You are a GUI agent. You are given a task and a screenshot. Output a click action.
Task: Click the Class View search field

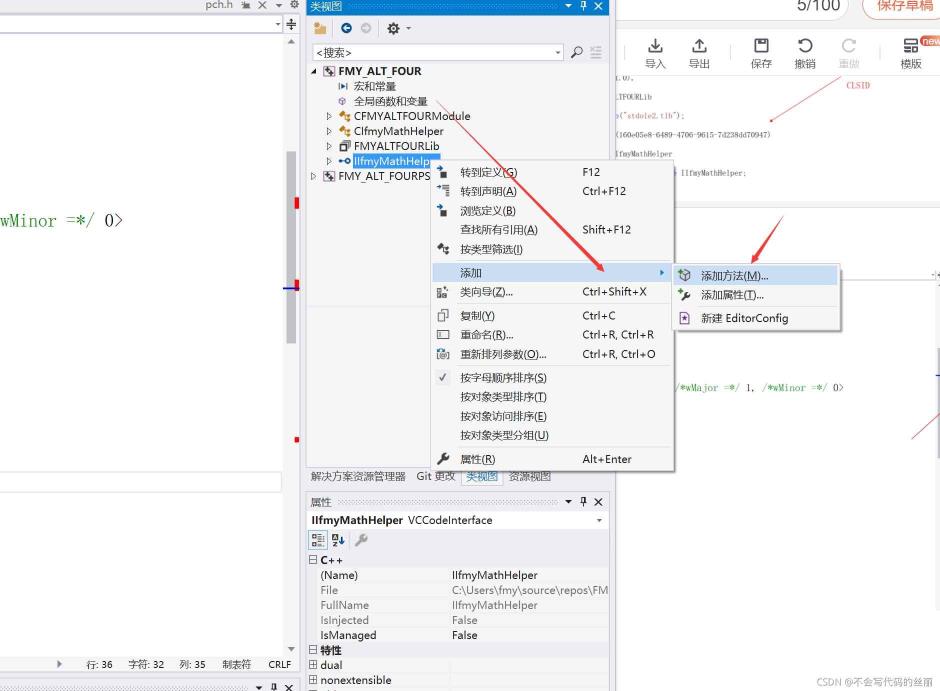(x=433, y=53)
